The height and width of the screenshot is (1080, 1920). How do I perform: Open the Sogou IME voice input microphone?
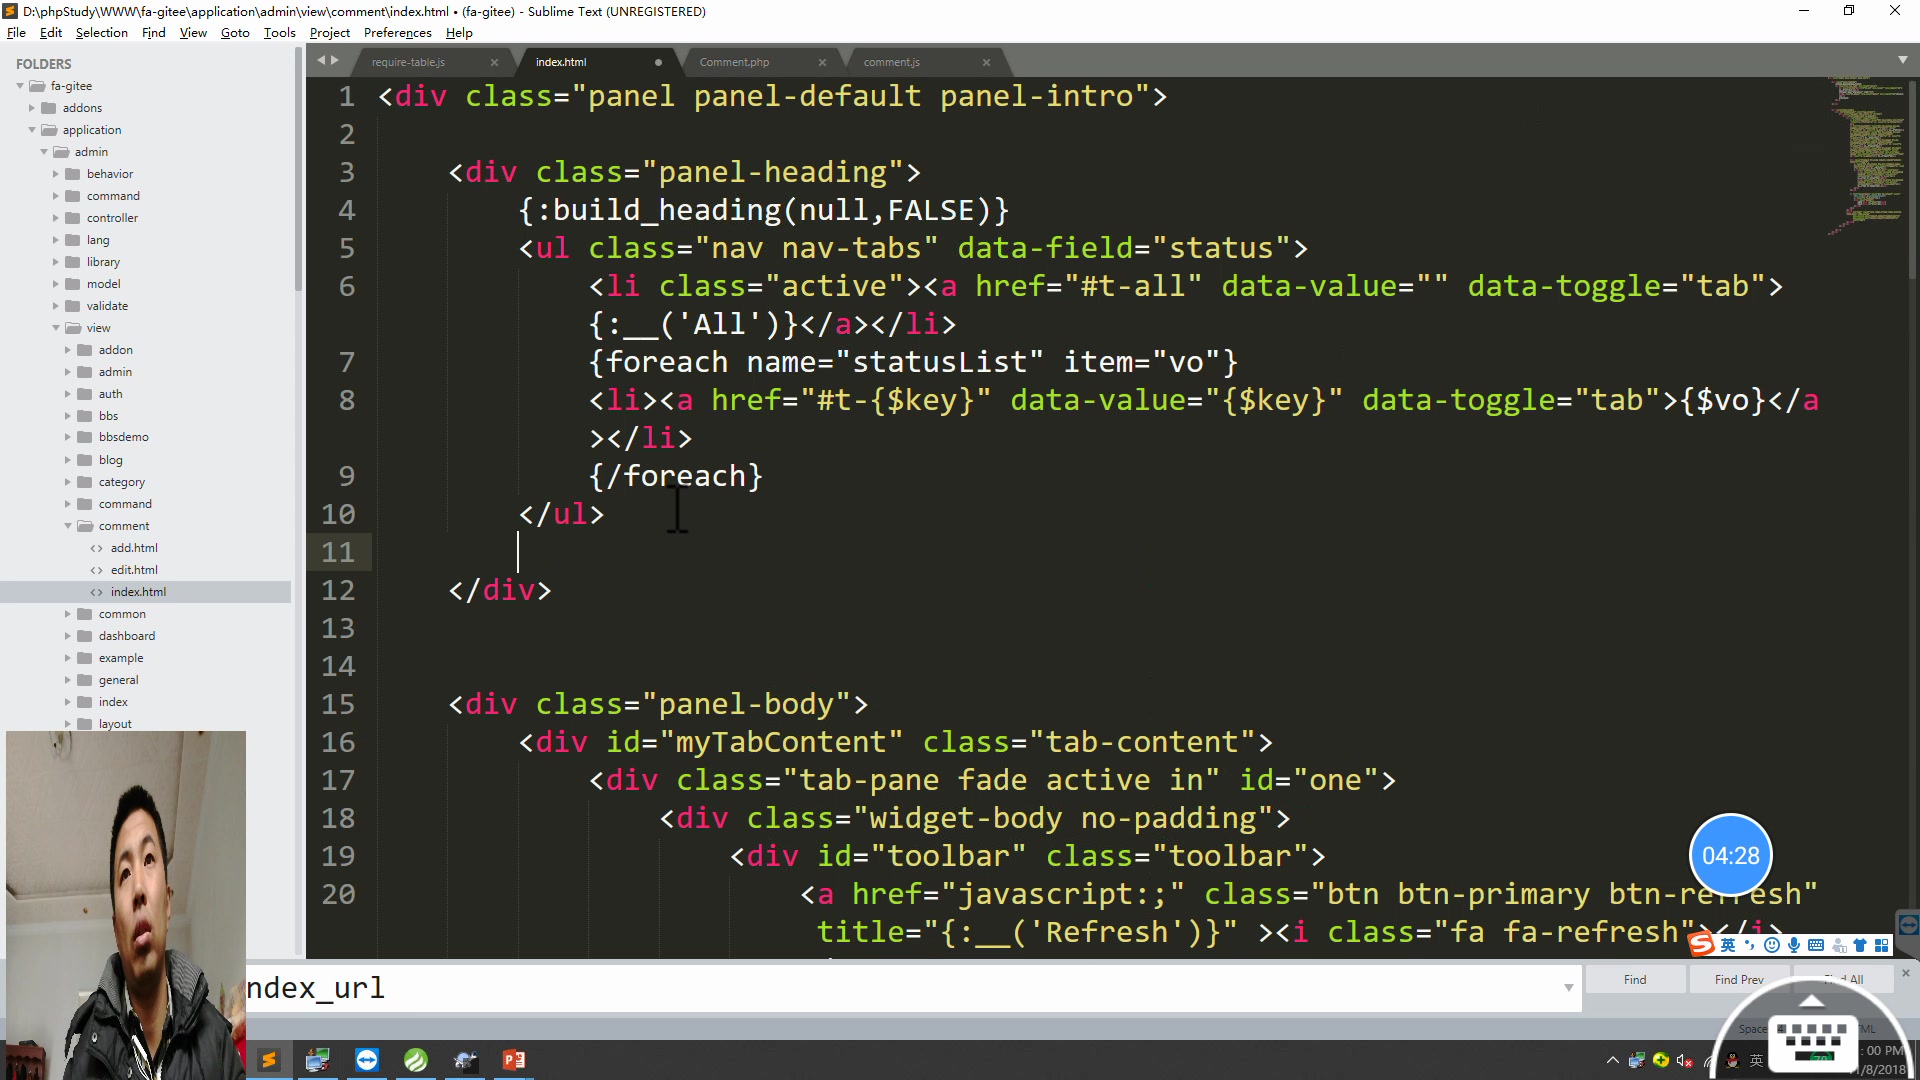point(1794,945)
